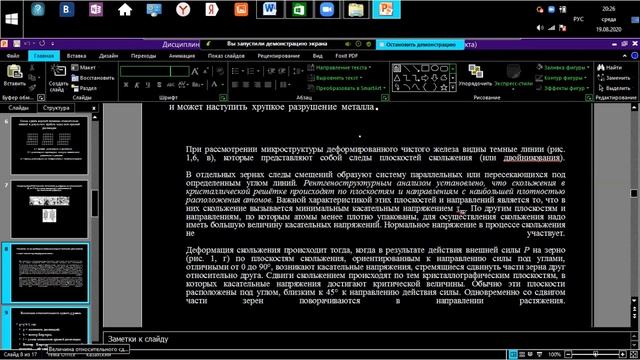Viewport: 640px width, 360px height.
Task: Open Zoom app in taskbar
Action: pos(327,9)
